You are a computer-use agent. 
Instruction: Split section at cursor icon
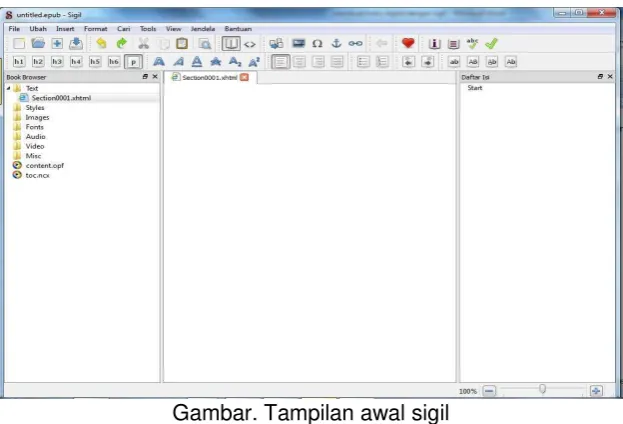(276, 43)
